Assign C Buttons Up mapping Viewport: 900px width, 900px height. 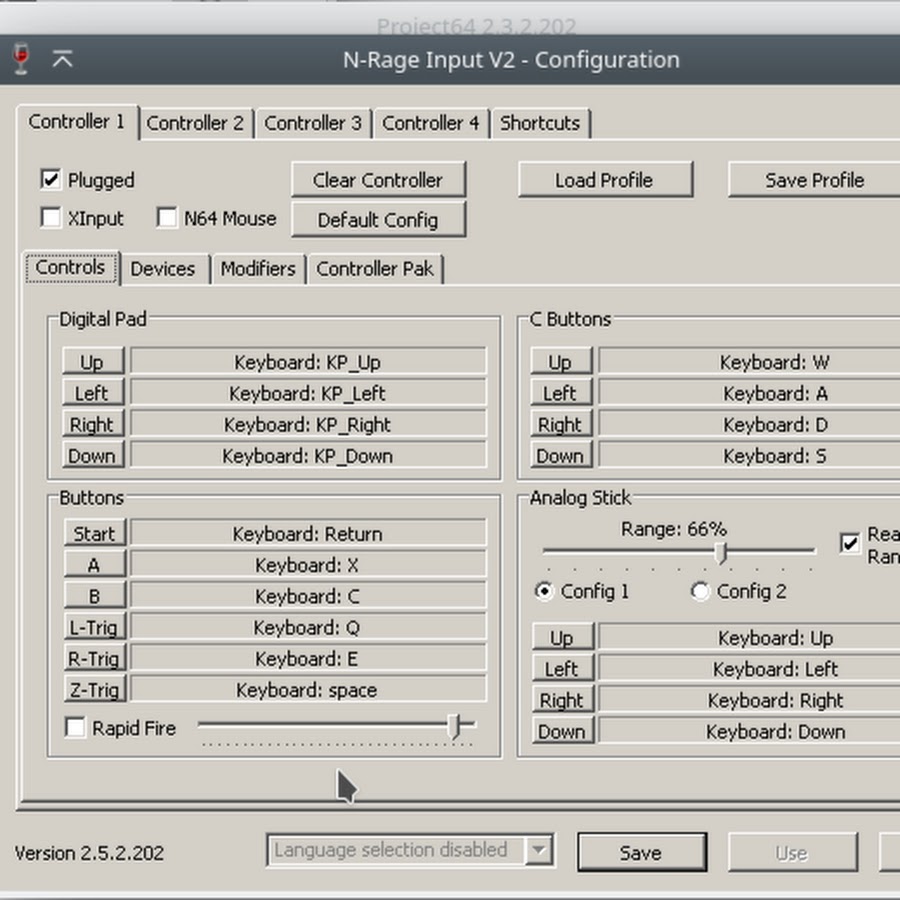click(x=561, y=362)
